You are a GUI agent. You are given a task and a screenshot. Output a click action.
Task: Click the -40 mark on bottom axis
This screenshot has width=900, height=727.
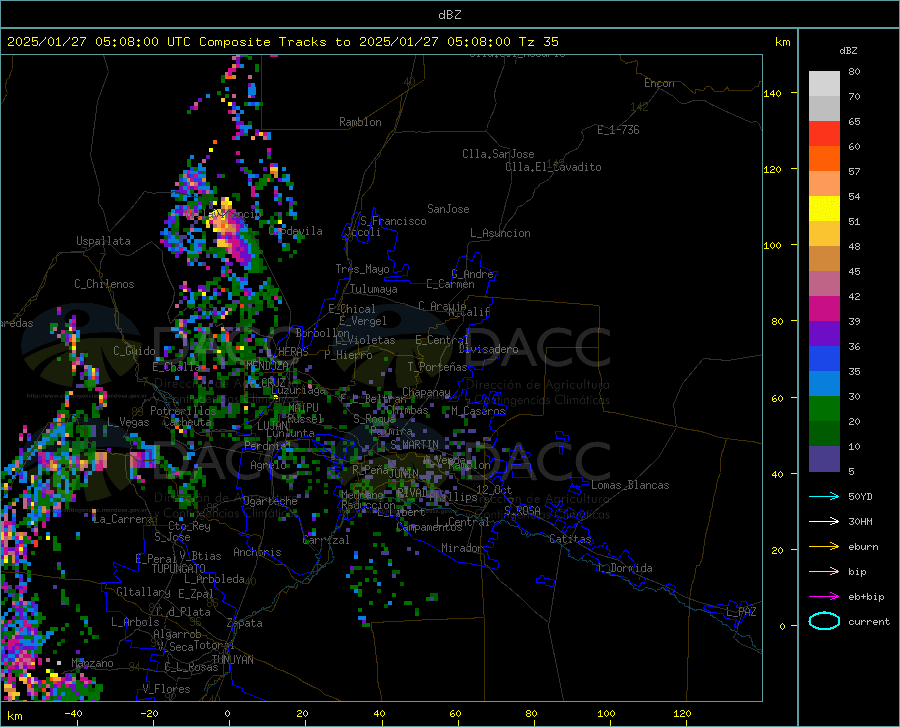pos(73,713)
